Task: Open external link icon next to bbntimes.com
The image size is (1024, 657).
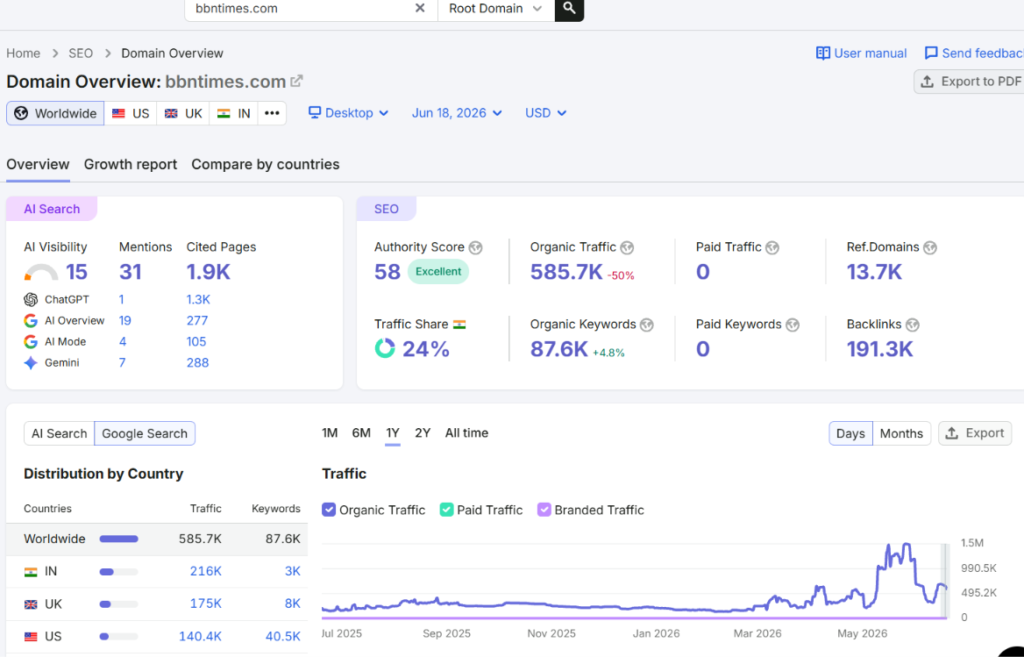Action: click(x=296, y=81)
